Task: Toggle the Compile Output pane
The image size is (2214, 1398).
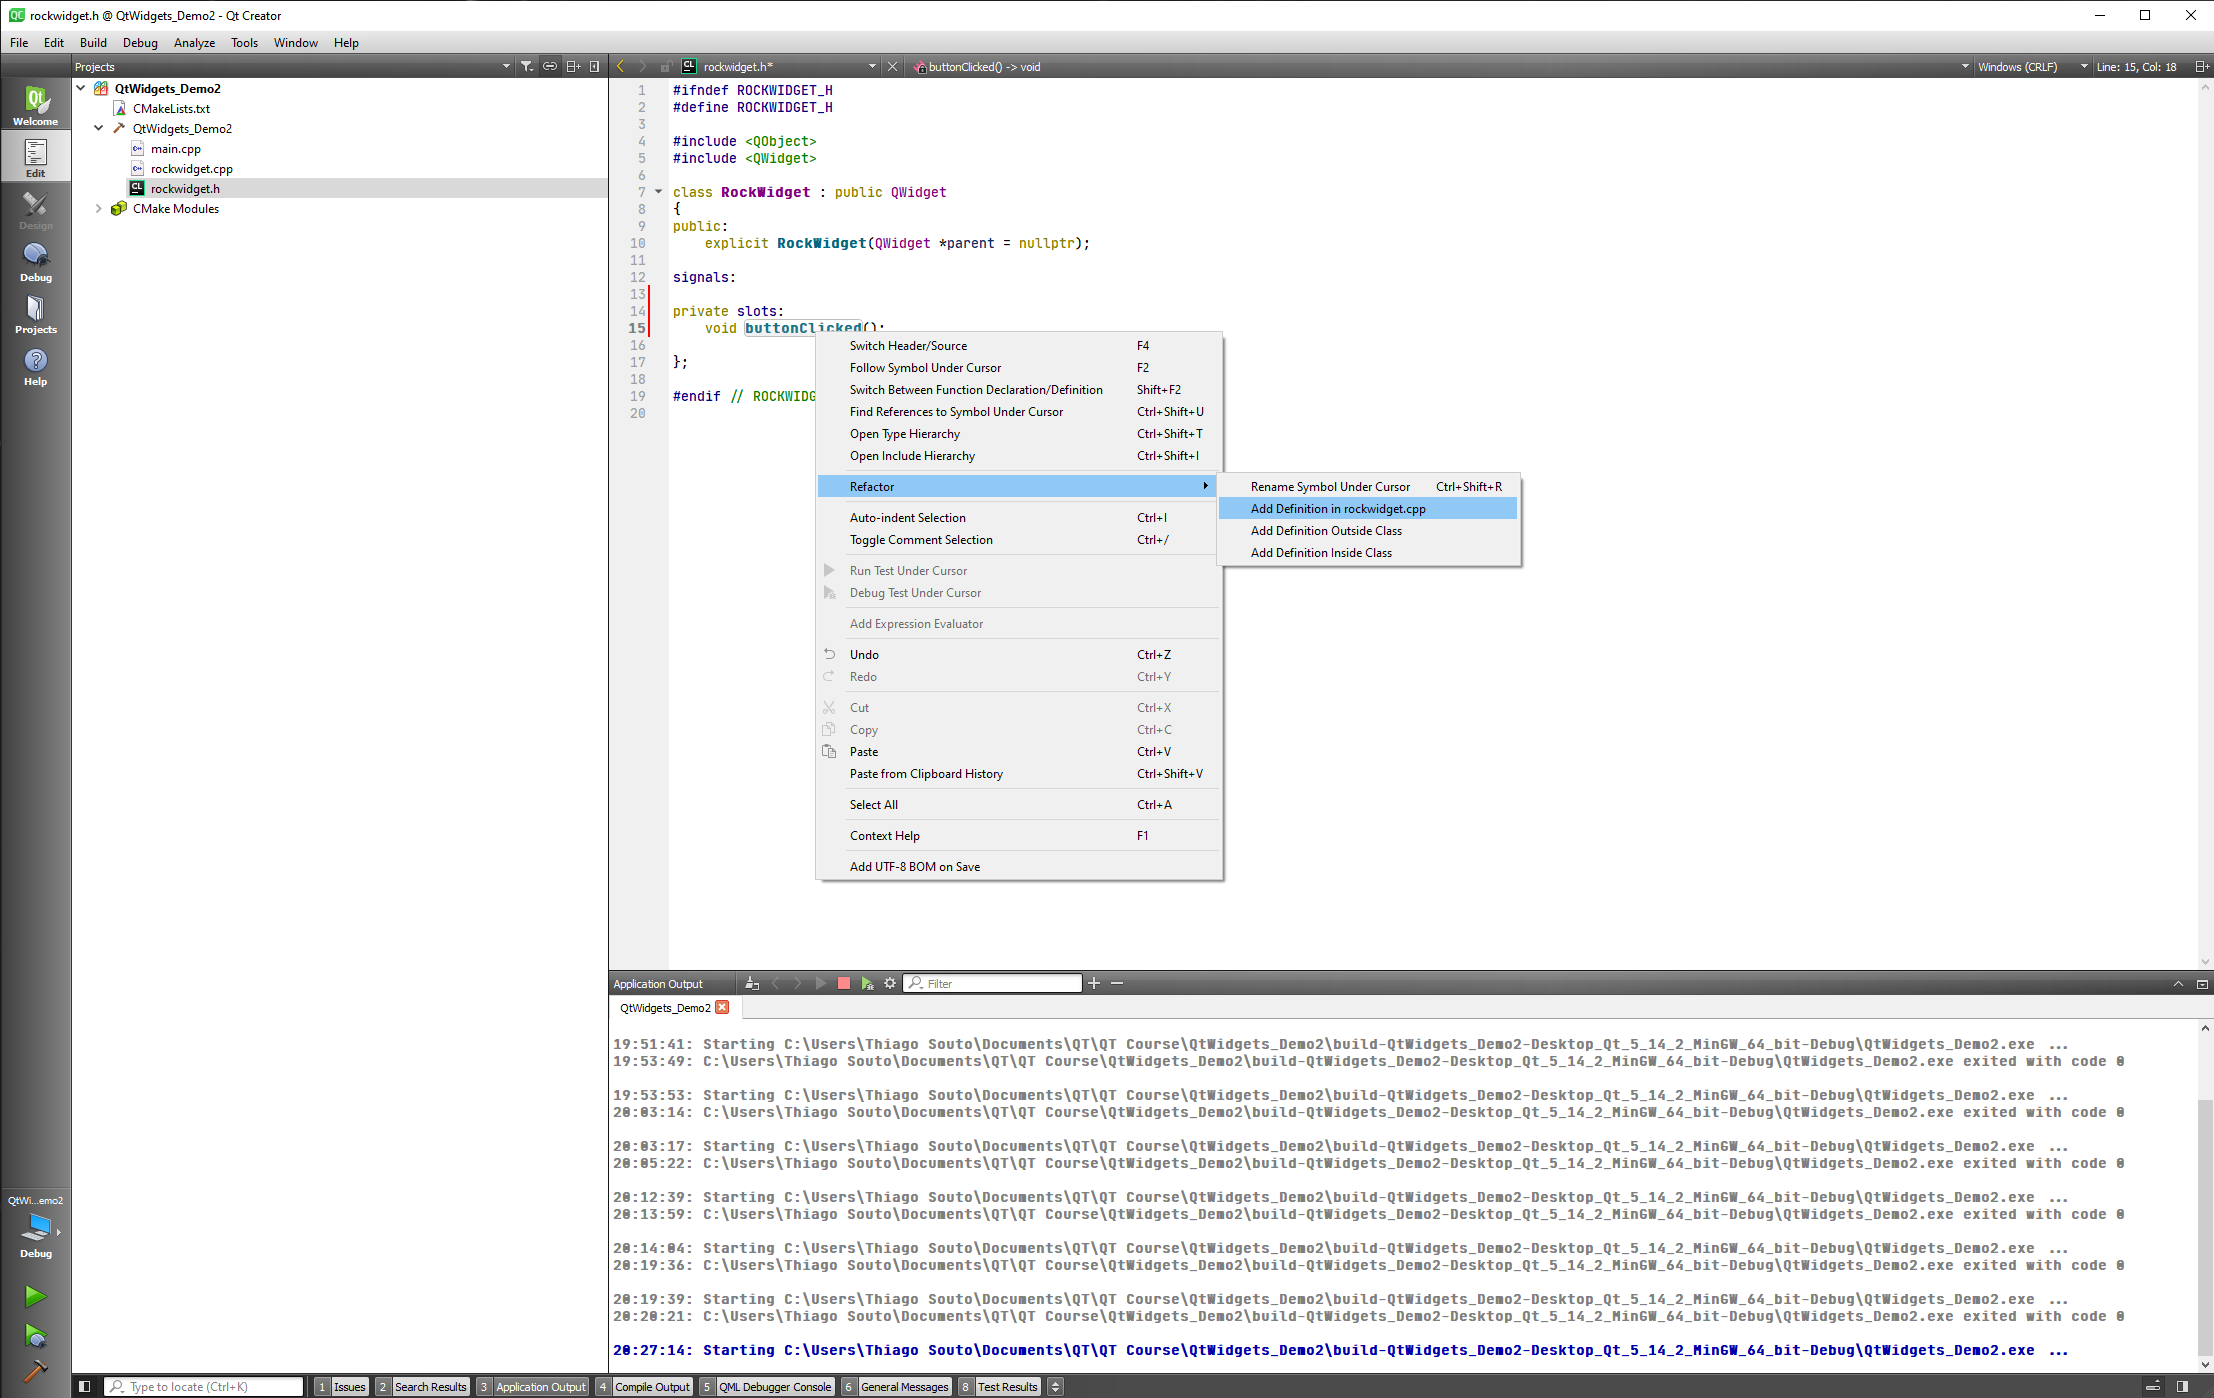Action: point(643,1386)
